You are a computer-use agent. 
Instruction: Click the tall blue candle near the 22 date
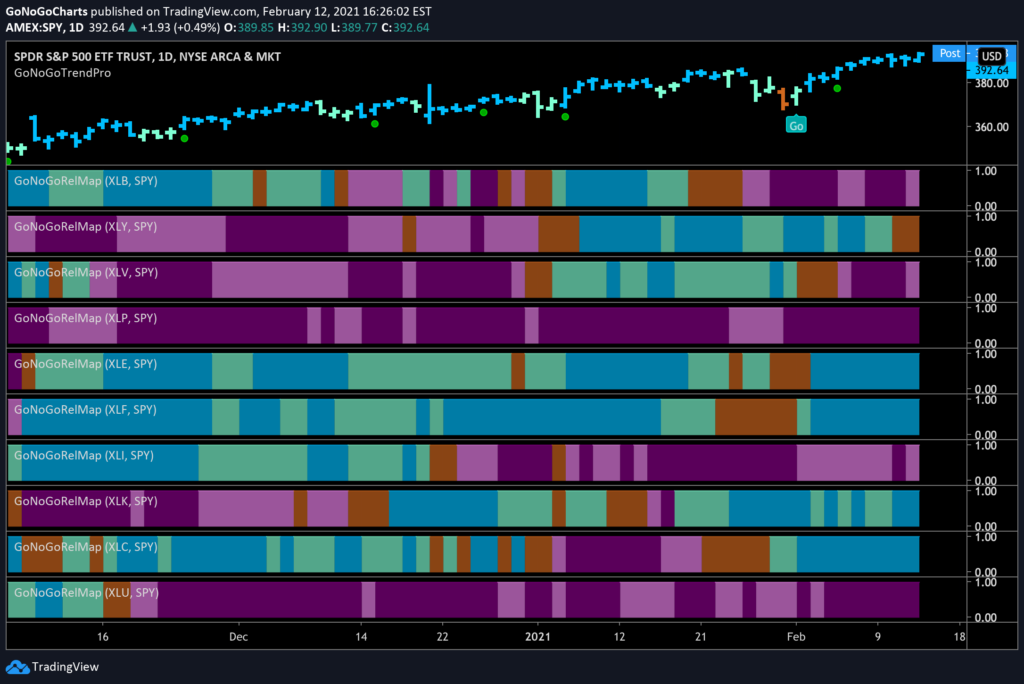pyautogui.click(x=429, y=103)
